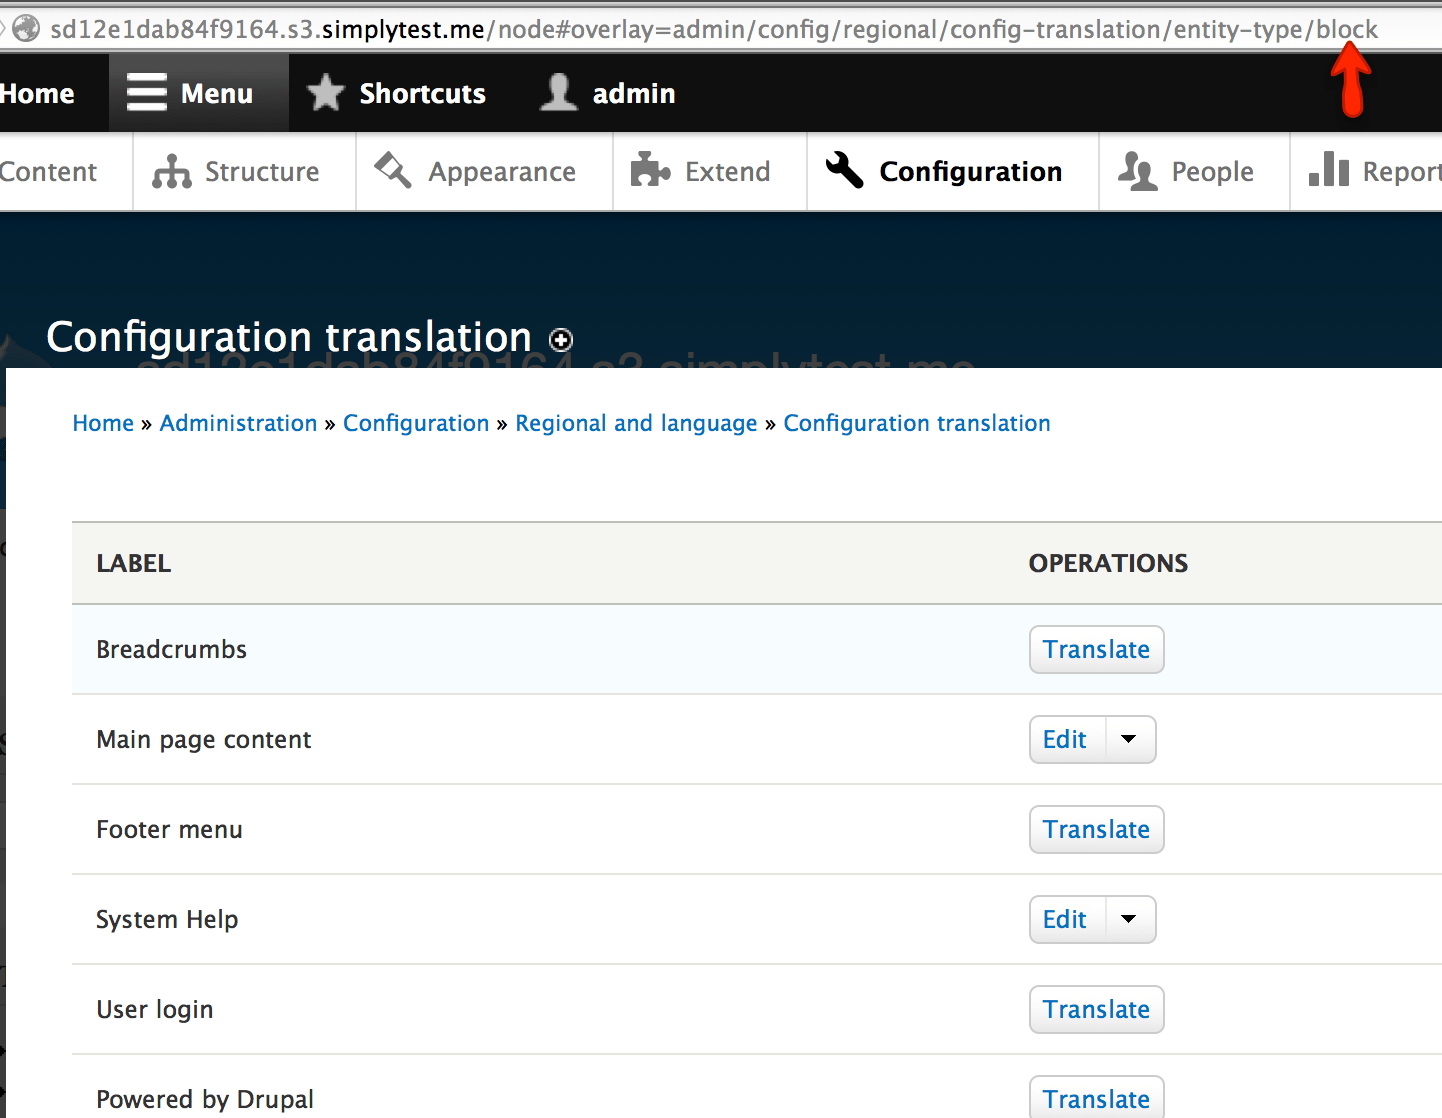Image resolution: width=1442 pixels, height=1118 pixels.
Task: Click the Configuration wrench icon
Action: click(x=843, y=171)
